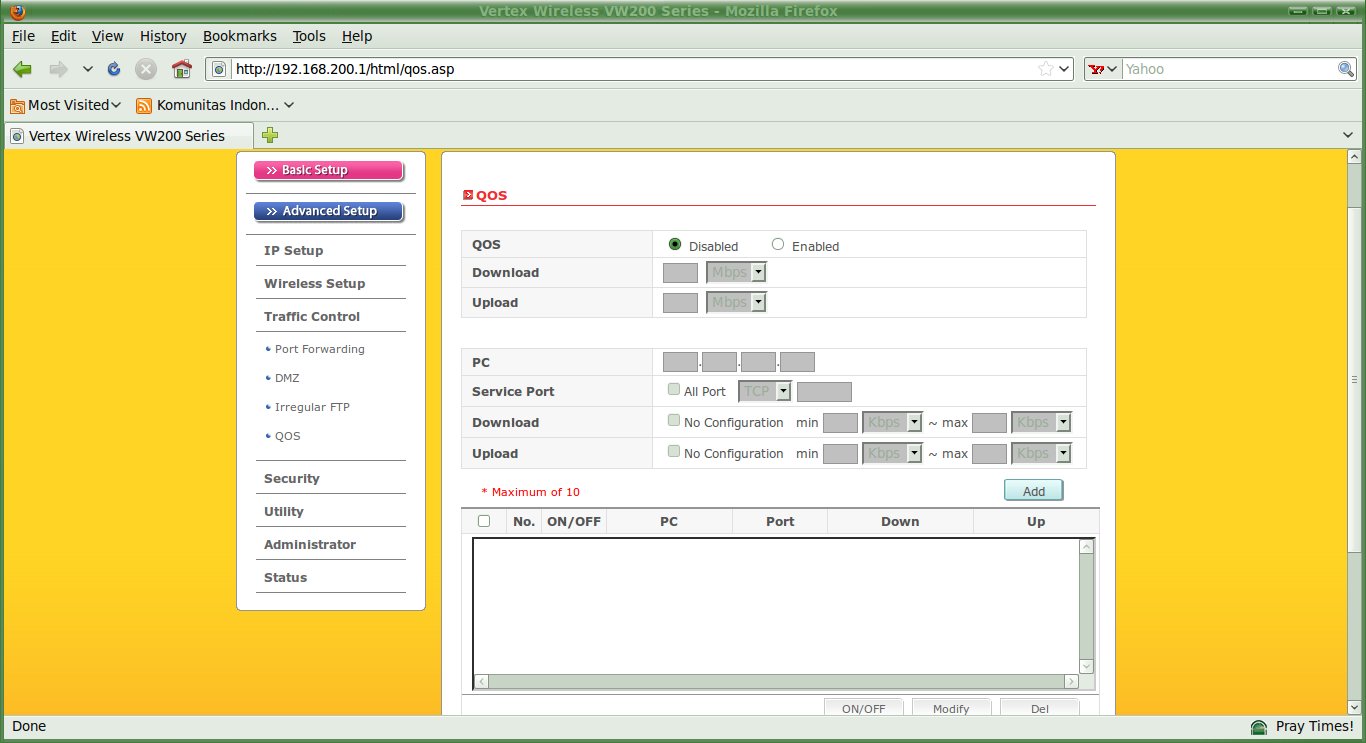This screenshot has height=743, width=1366.
Task: Click the reload page icon
Action: click(114, 69)
